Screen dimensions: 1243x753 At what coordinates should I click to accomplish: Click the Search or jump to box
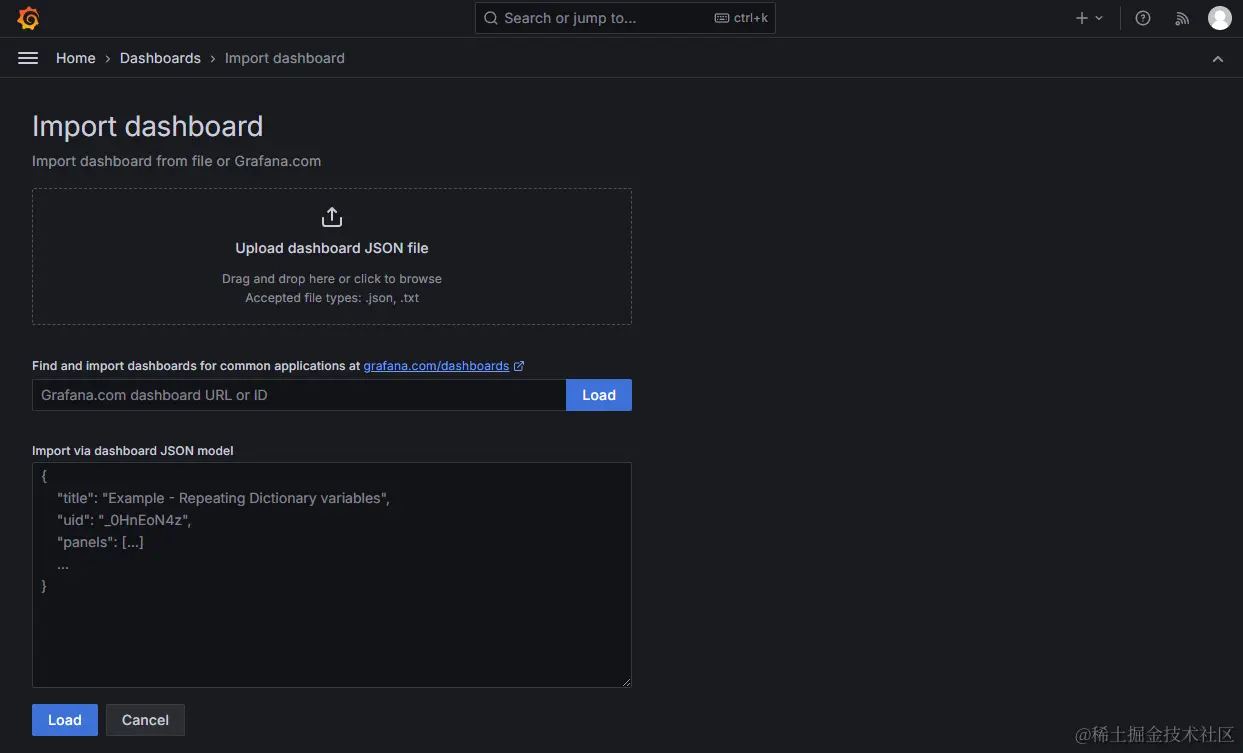[625, 18]
